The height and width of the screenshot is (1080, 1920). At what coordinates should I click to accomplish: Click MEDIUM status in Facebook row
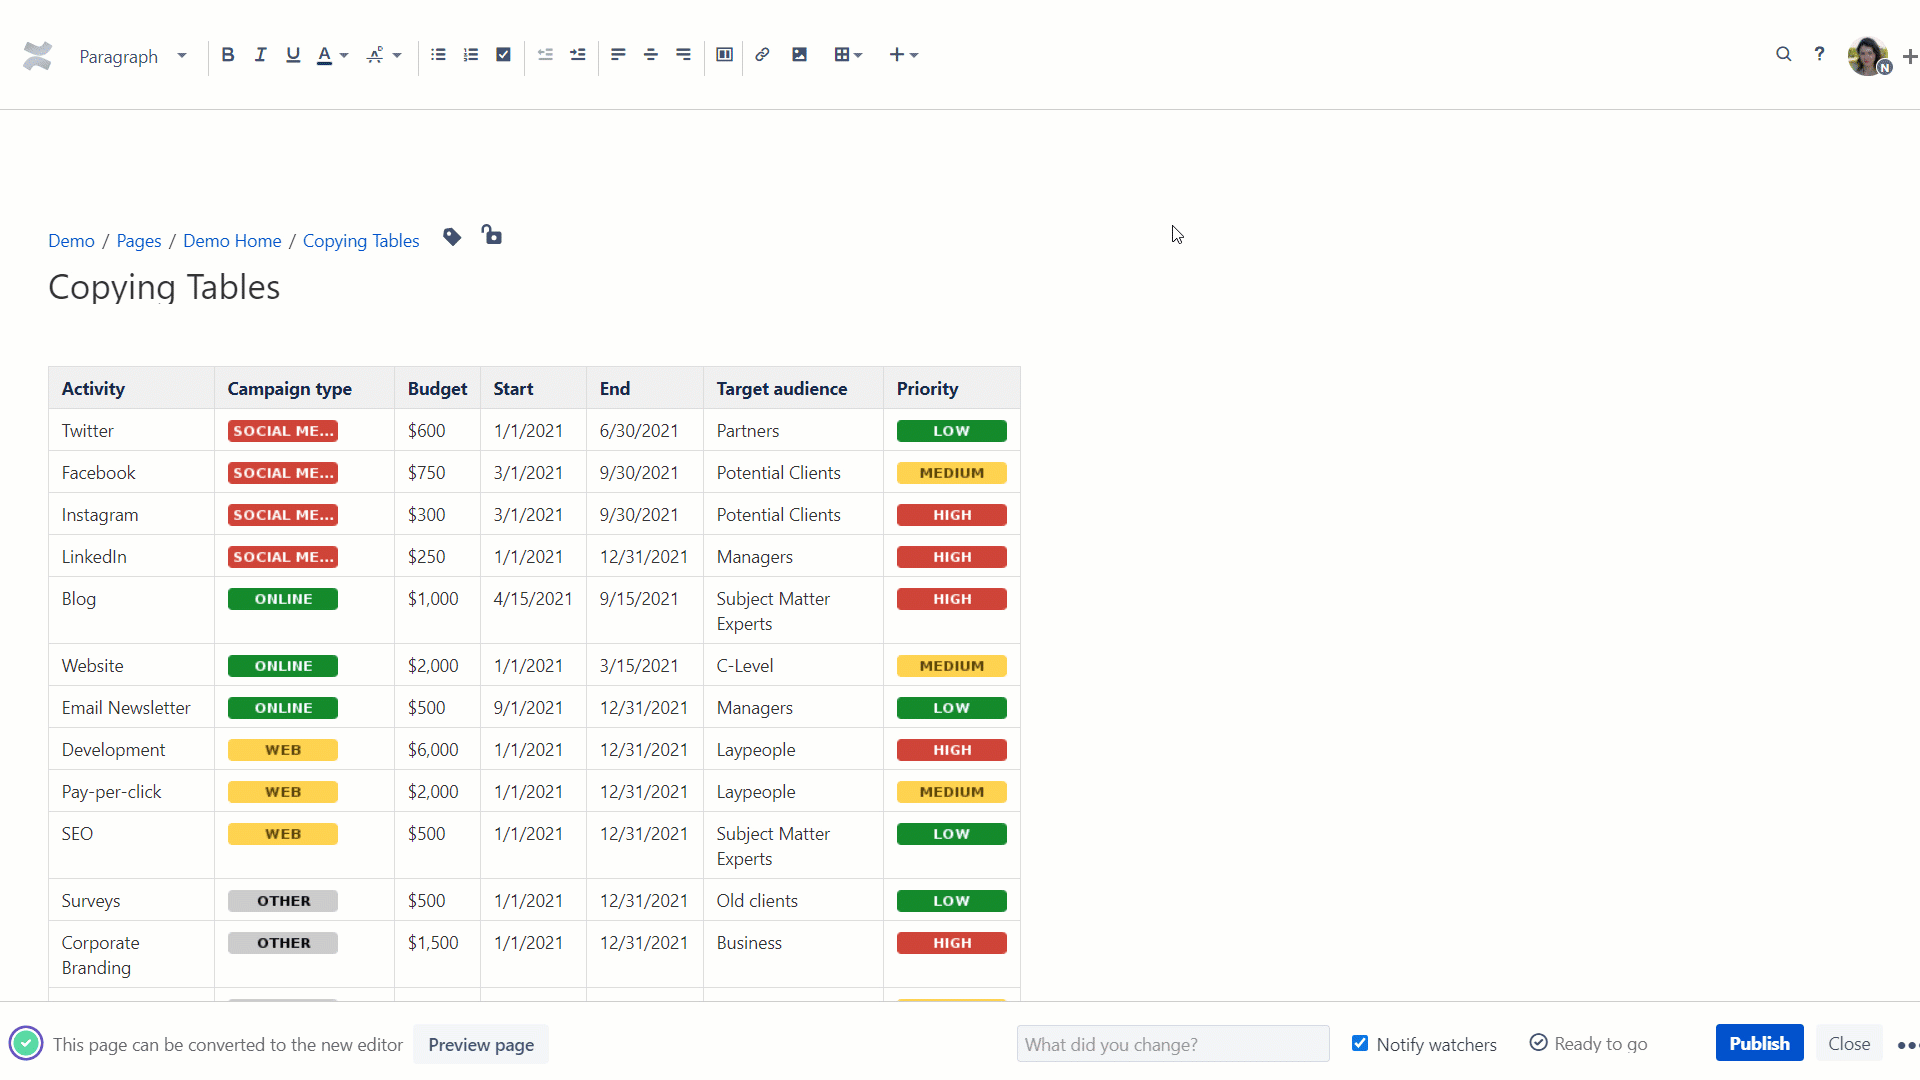(951, 473)
